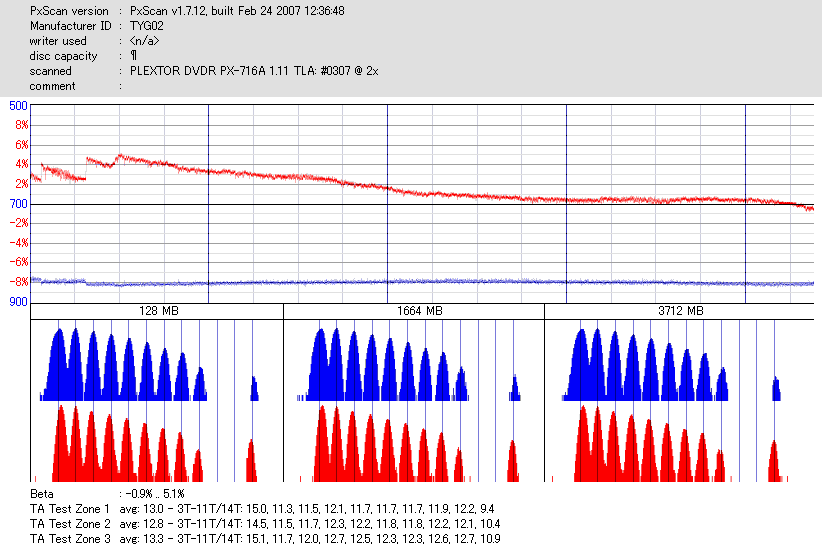Click the blue "500" axis label
Viewport: 822px width, 551px height.
[x=18, y=106]
